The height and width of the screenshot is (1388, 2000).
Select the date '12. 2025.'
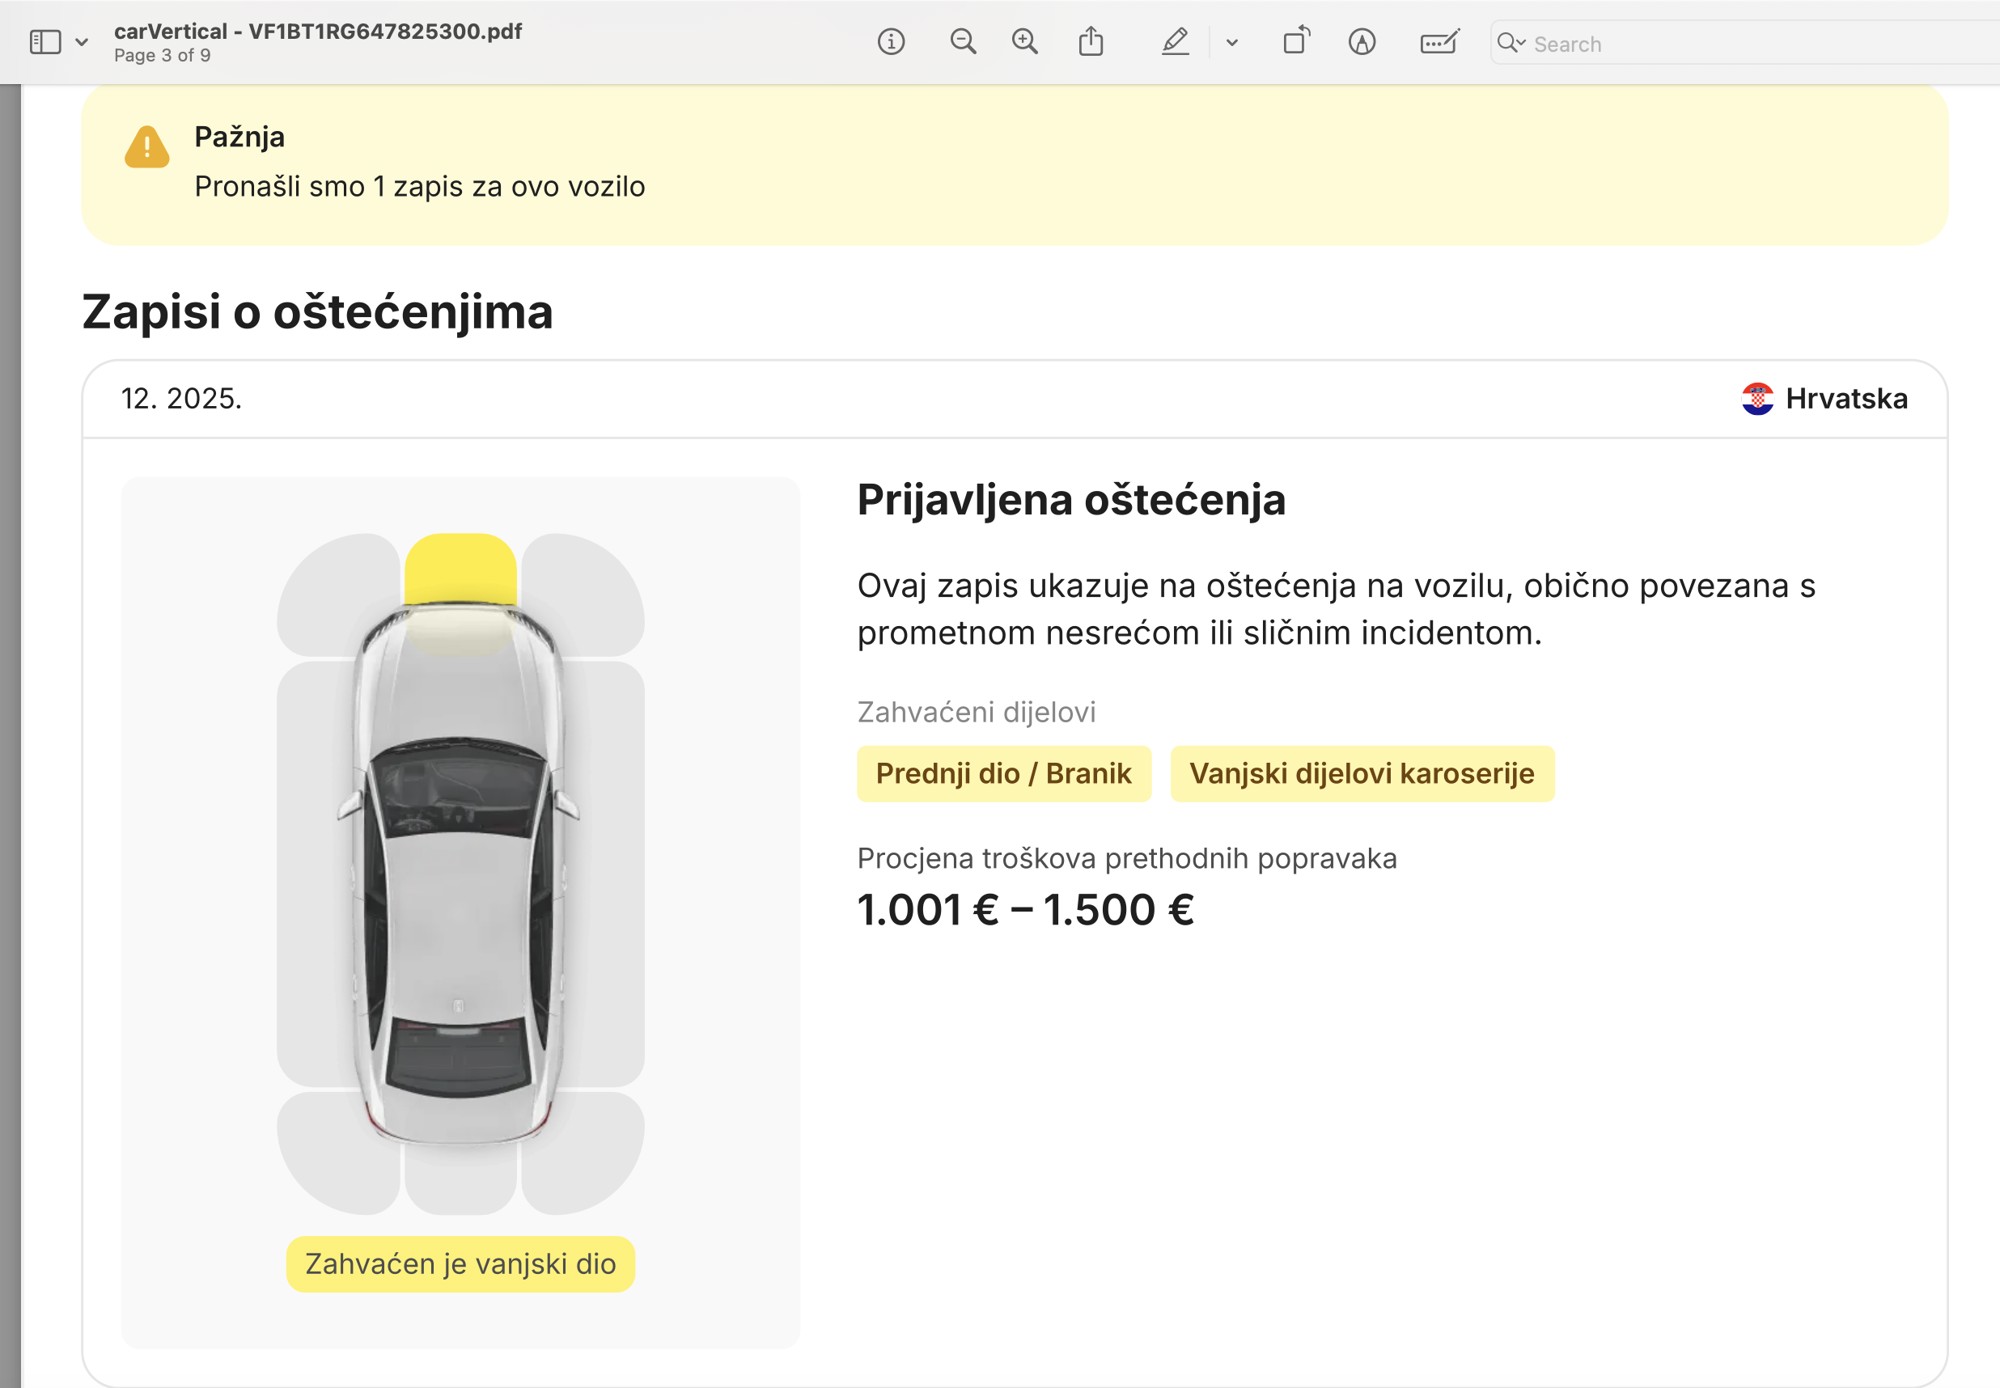coord(181,399)
